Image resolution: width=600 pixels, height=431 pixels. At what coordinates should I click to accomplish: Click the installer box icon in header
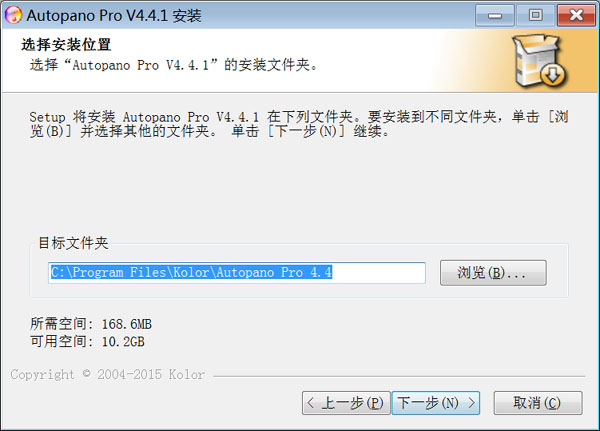(540, 61)
